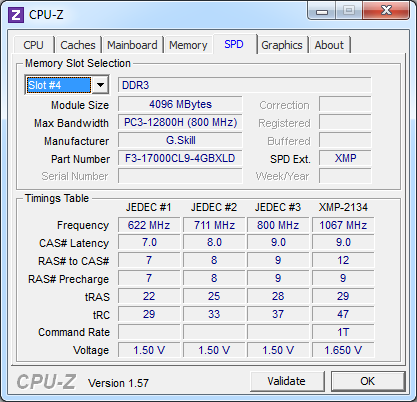Click the Part Number value F3-17000CL9-4GBXLD
This screenshot has width=417, height=402.
click(180, 158)
